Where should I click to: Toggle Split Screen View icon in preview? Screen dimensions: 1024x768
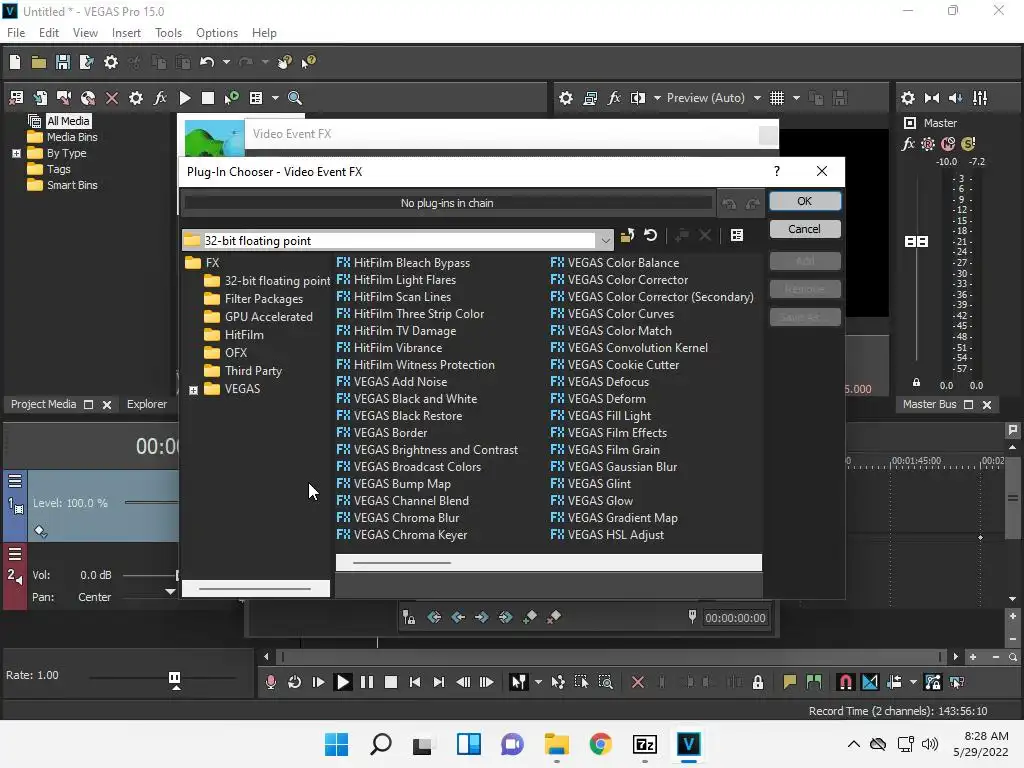[637, 98]
